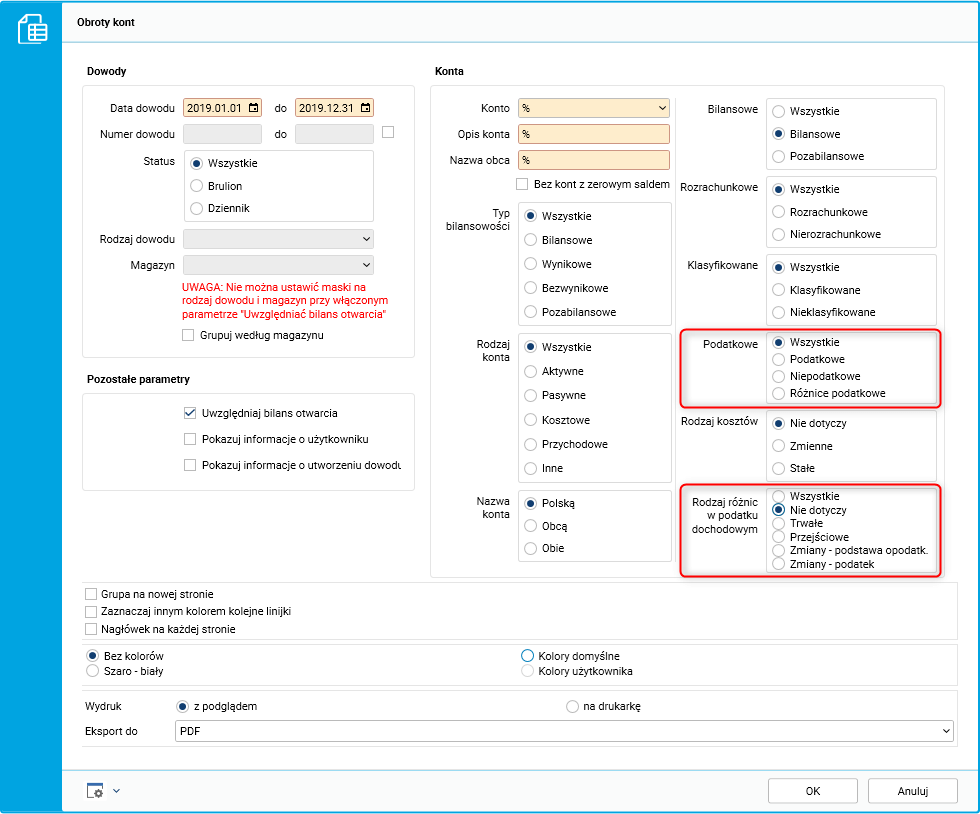The image size is (980, 814).
Task: Check Zaznaczaj innym kolorem kolejne linijki
Action: [x=91, y=611]
